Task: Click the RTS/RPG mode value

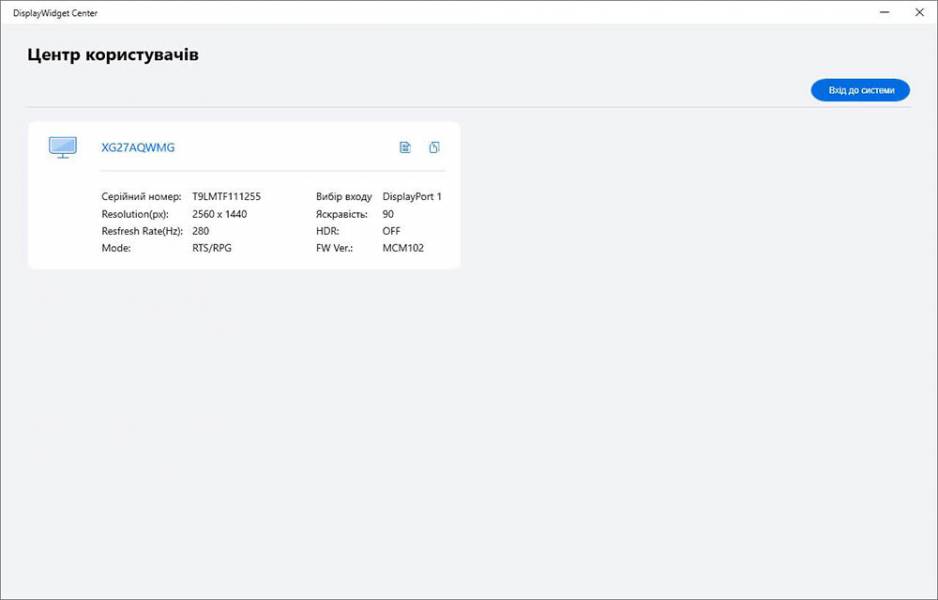Action: coord(211,248)
